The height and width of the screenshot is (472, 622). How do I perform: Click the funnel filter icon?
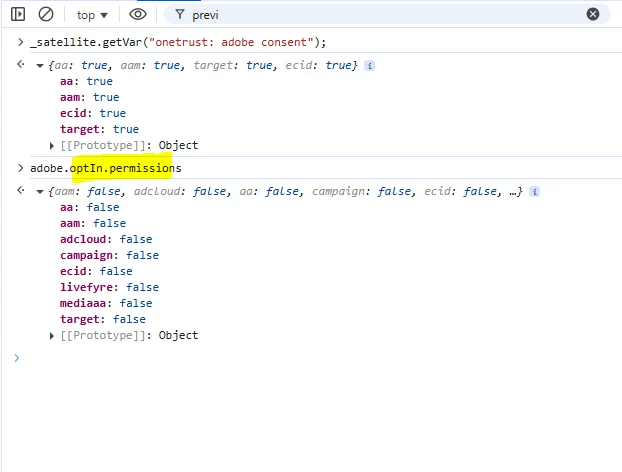(x=180, y=15)
